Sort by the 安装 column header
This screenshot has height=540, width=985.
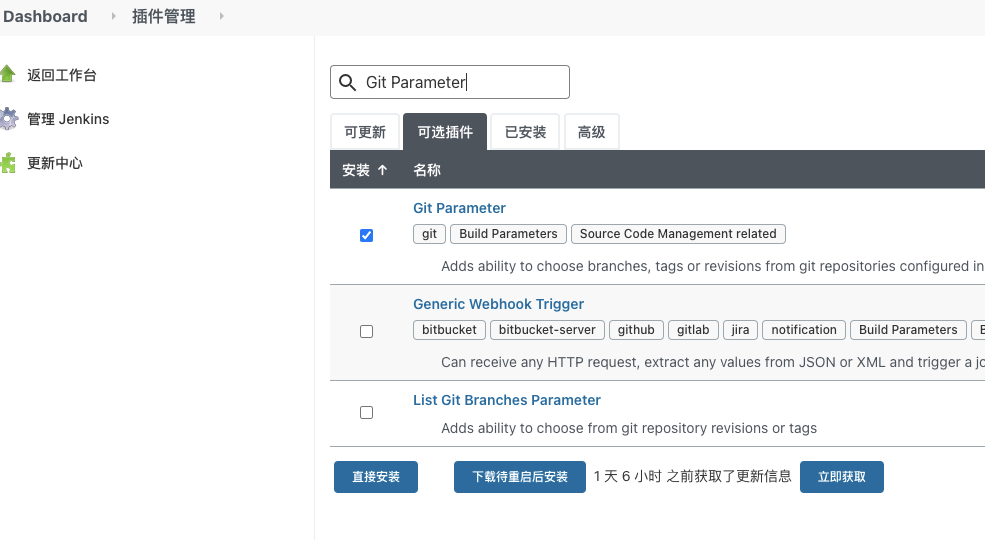(x=365, y=170)
